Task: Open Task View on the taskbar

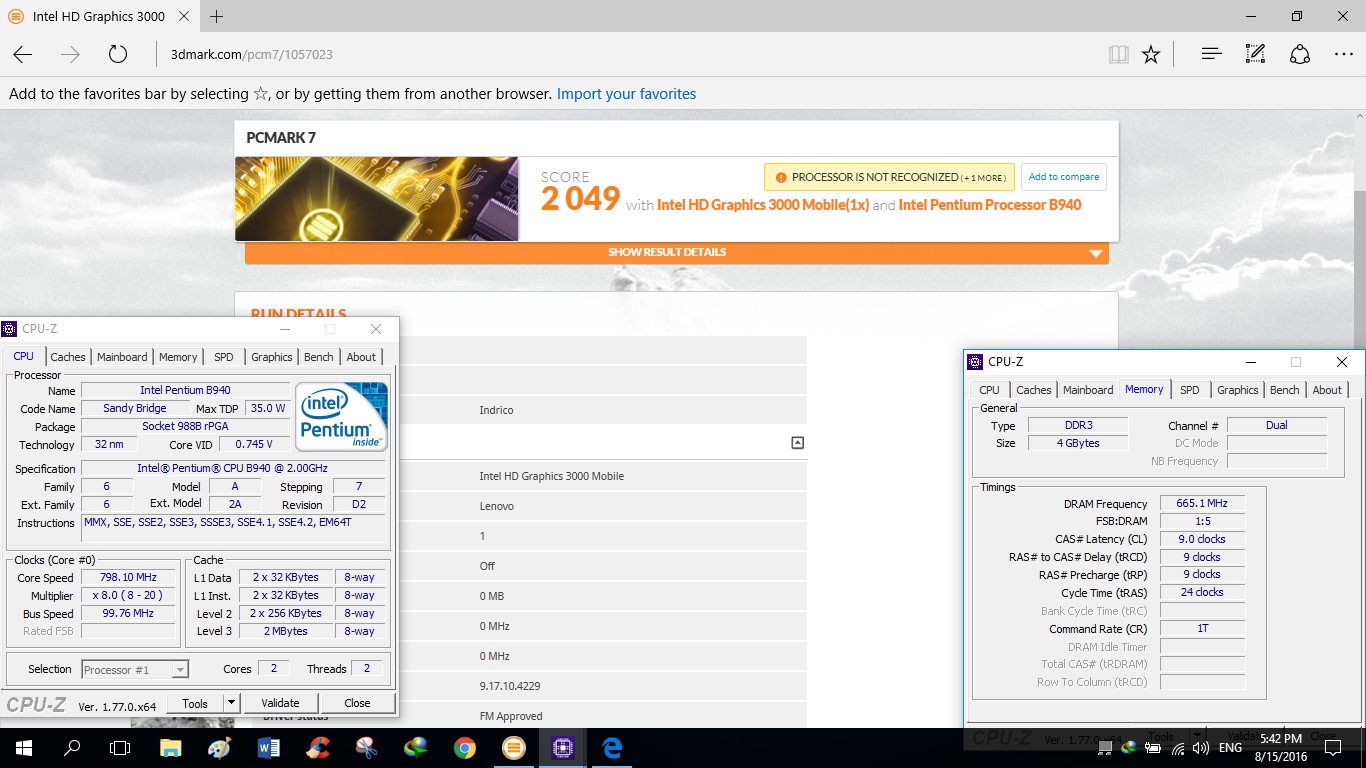Action: tap(120, 747)
